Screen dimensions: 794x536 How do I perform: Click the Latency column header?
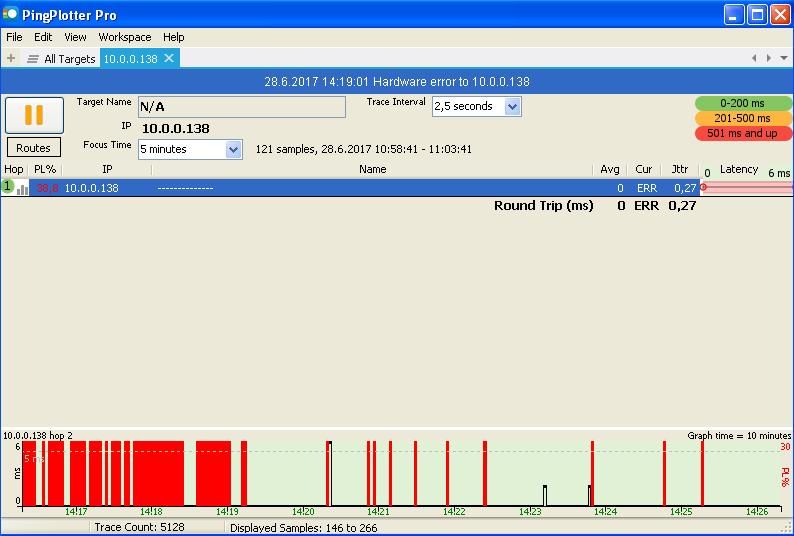pos(739,169)
